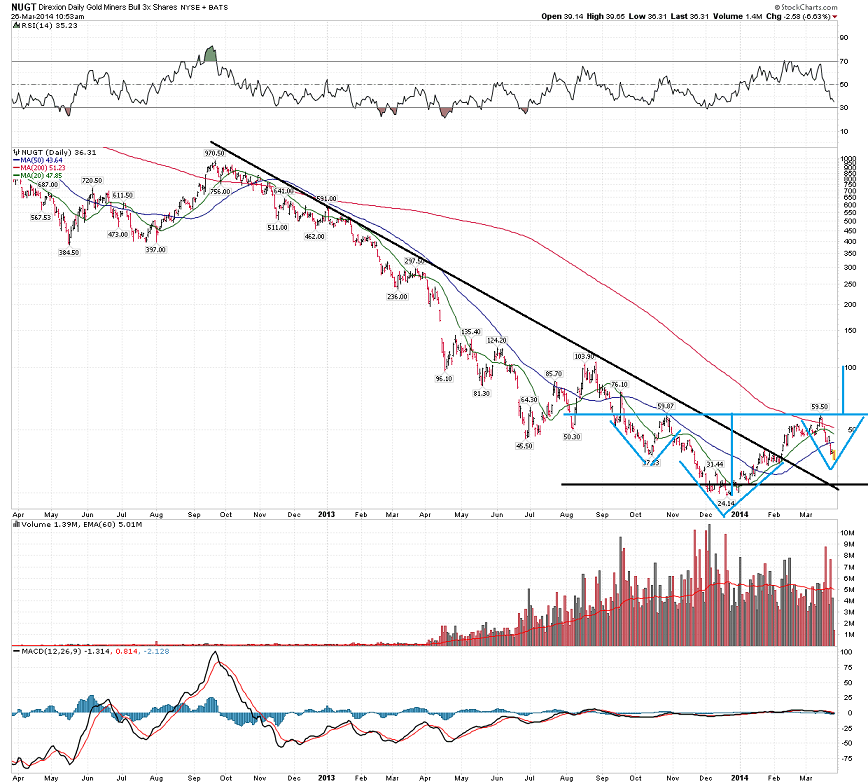Click the 462.00 price label
Viewport: 868px width, 784px height.
click(314, 236)
